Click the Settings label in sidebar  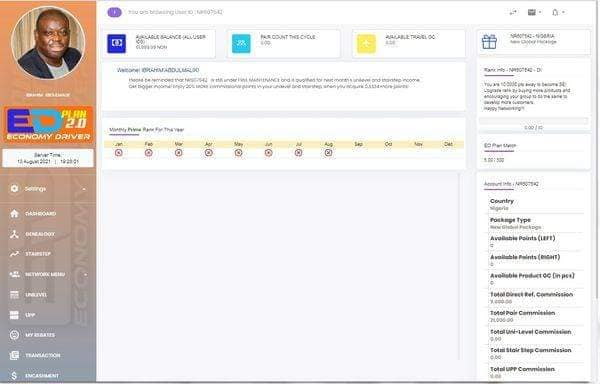click(x=35, y=189)
